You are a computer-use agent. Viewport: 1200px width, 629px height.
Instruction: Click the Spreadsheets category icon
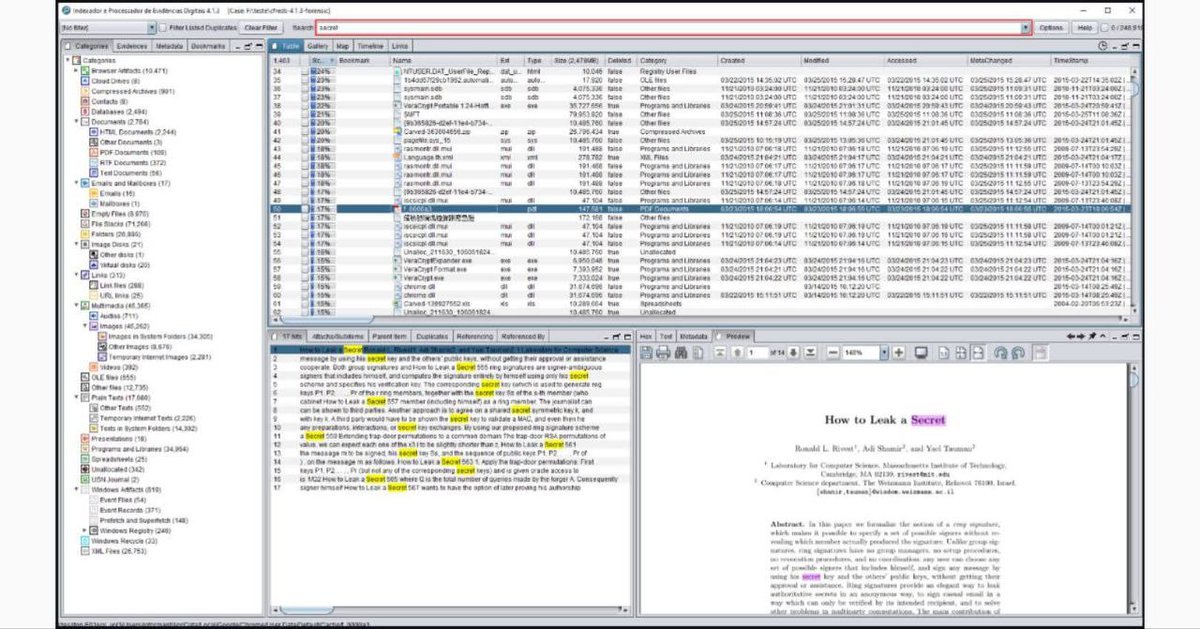coord(84,459)
